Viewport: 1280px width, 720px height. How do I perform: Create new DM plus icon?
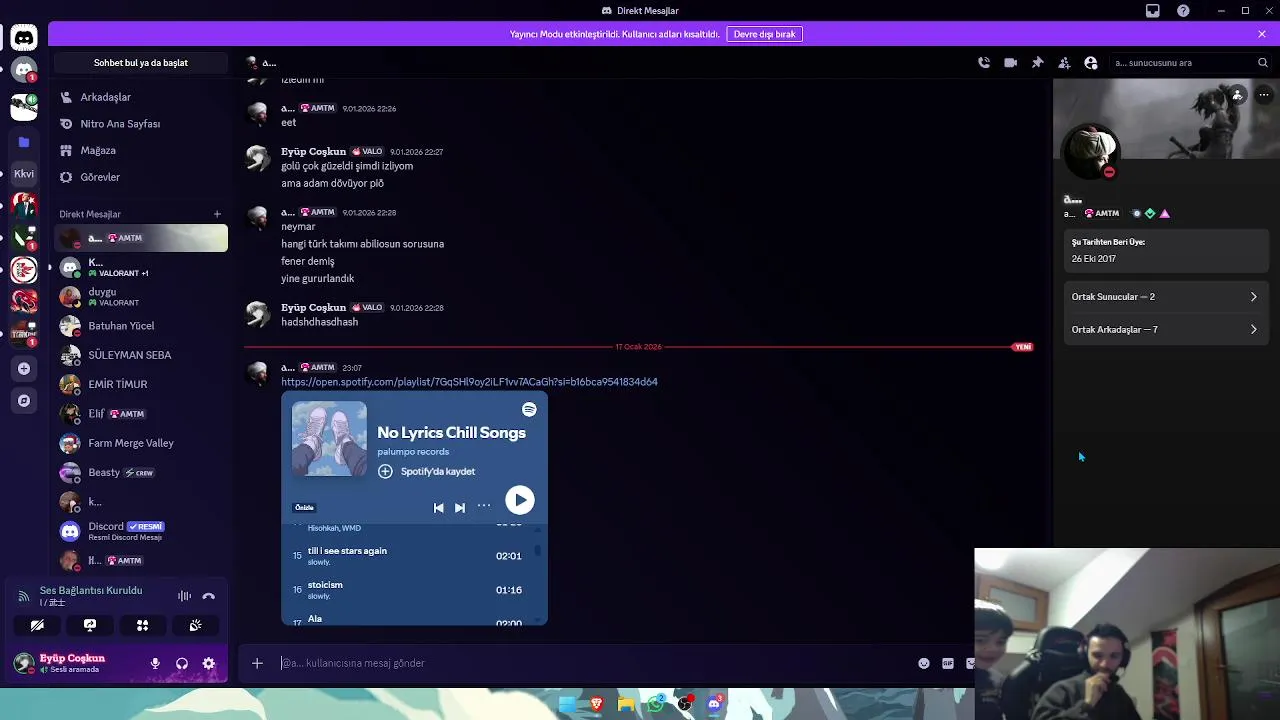(217, 214)
